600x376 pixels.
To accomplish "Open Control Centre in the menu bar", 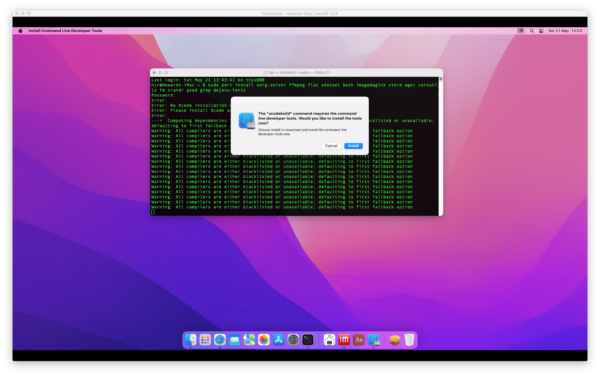I will point(541,31).
